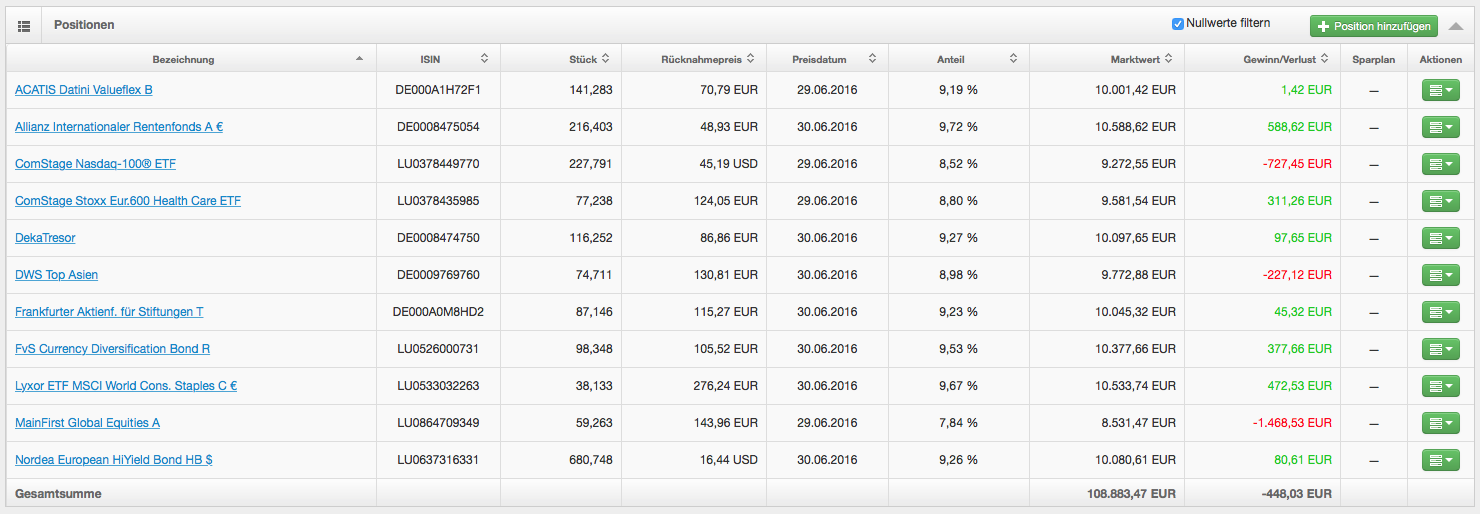Viewport: 1480px width, 514px height.
Task: Click the Position hinzufügen button
Action: pos(1373,26)
